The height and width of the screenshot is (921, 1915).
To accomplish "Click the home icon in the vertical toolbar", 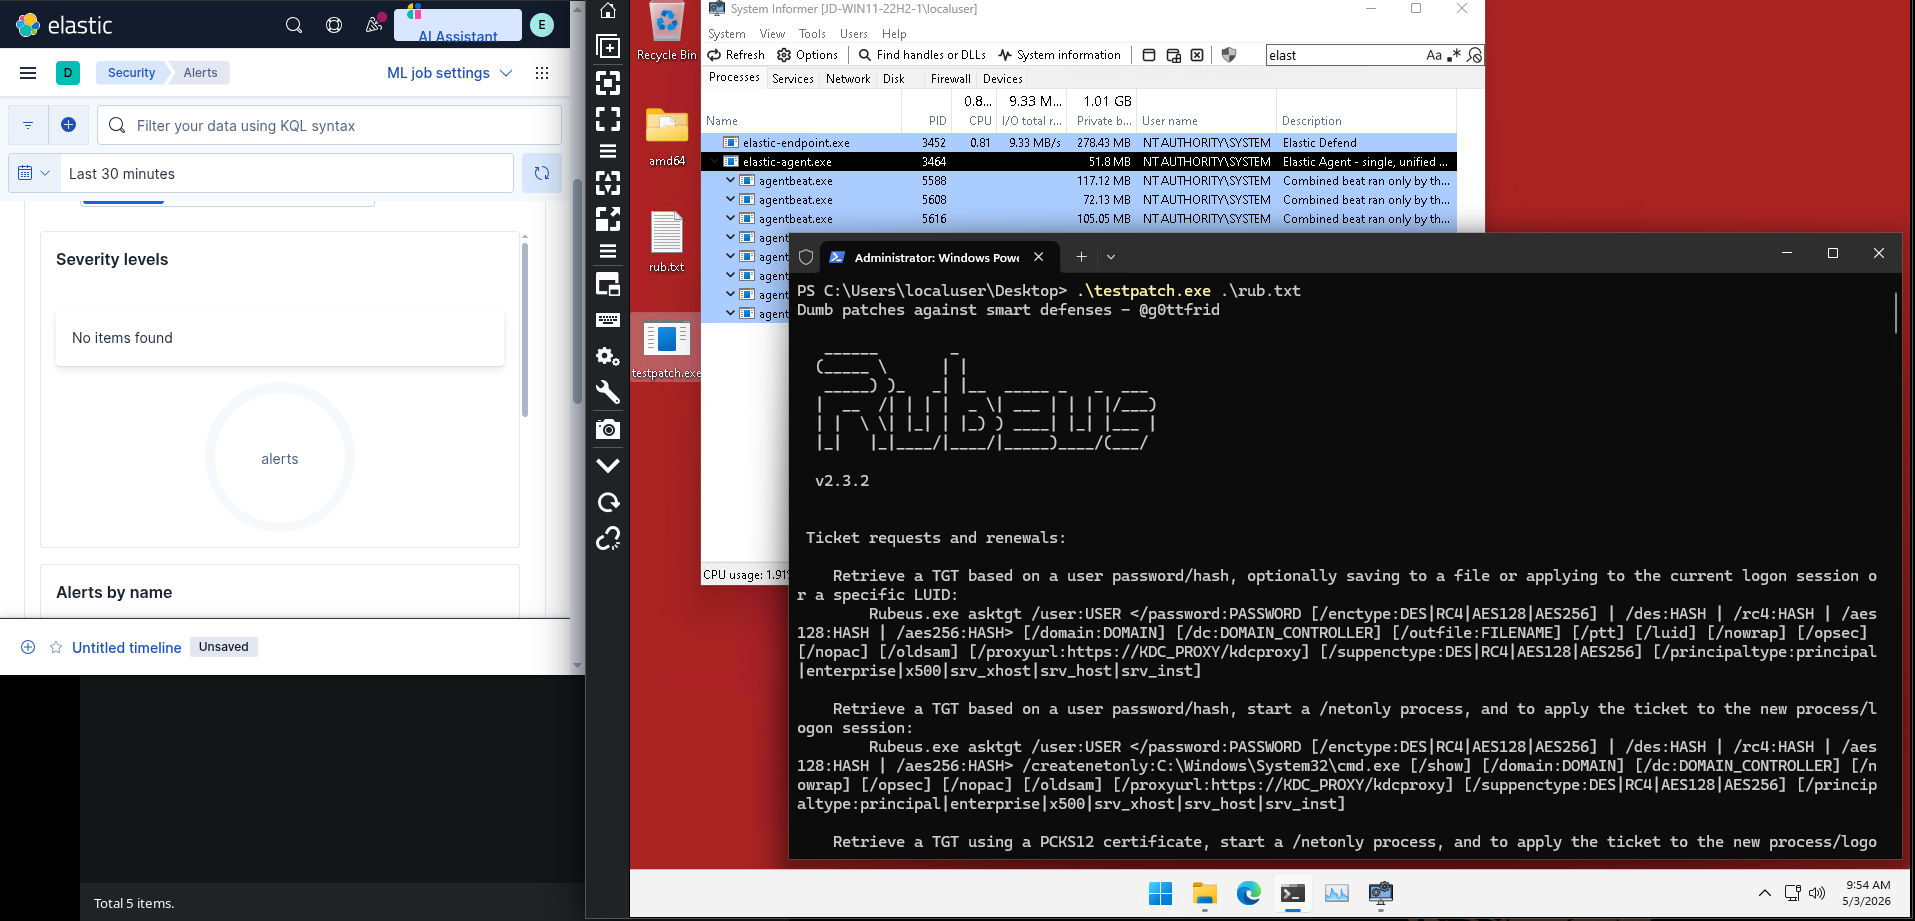I will point(608,12).
